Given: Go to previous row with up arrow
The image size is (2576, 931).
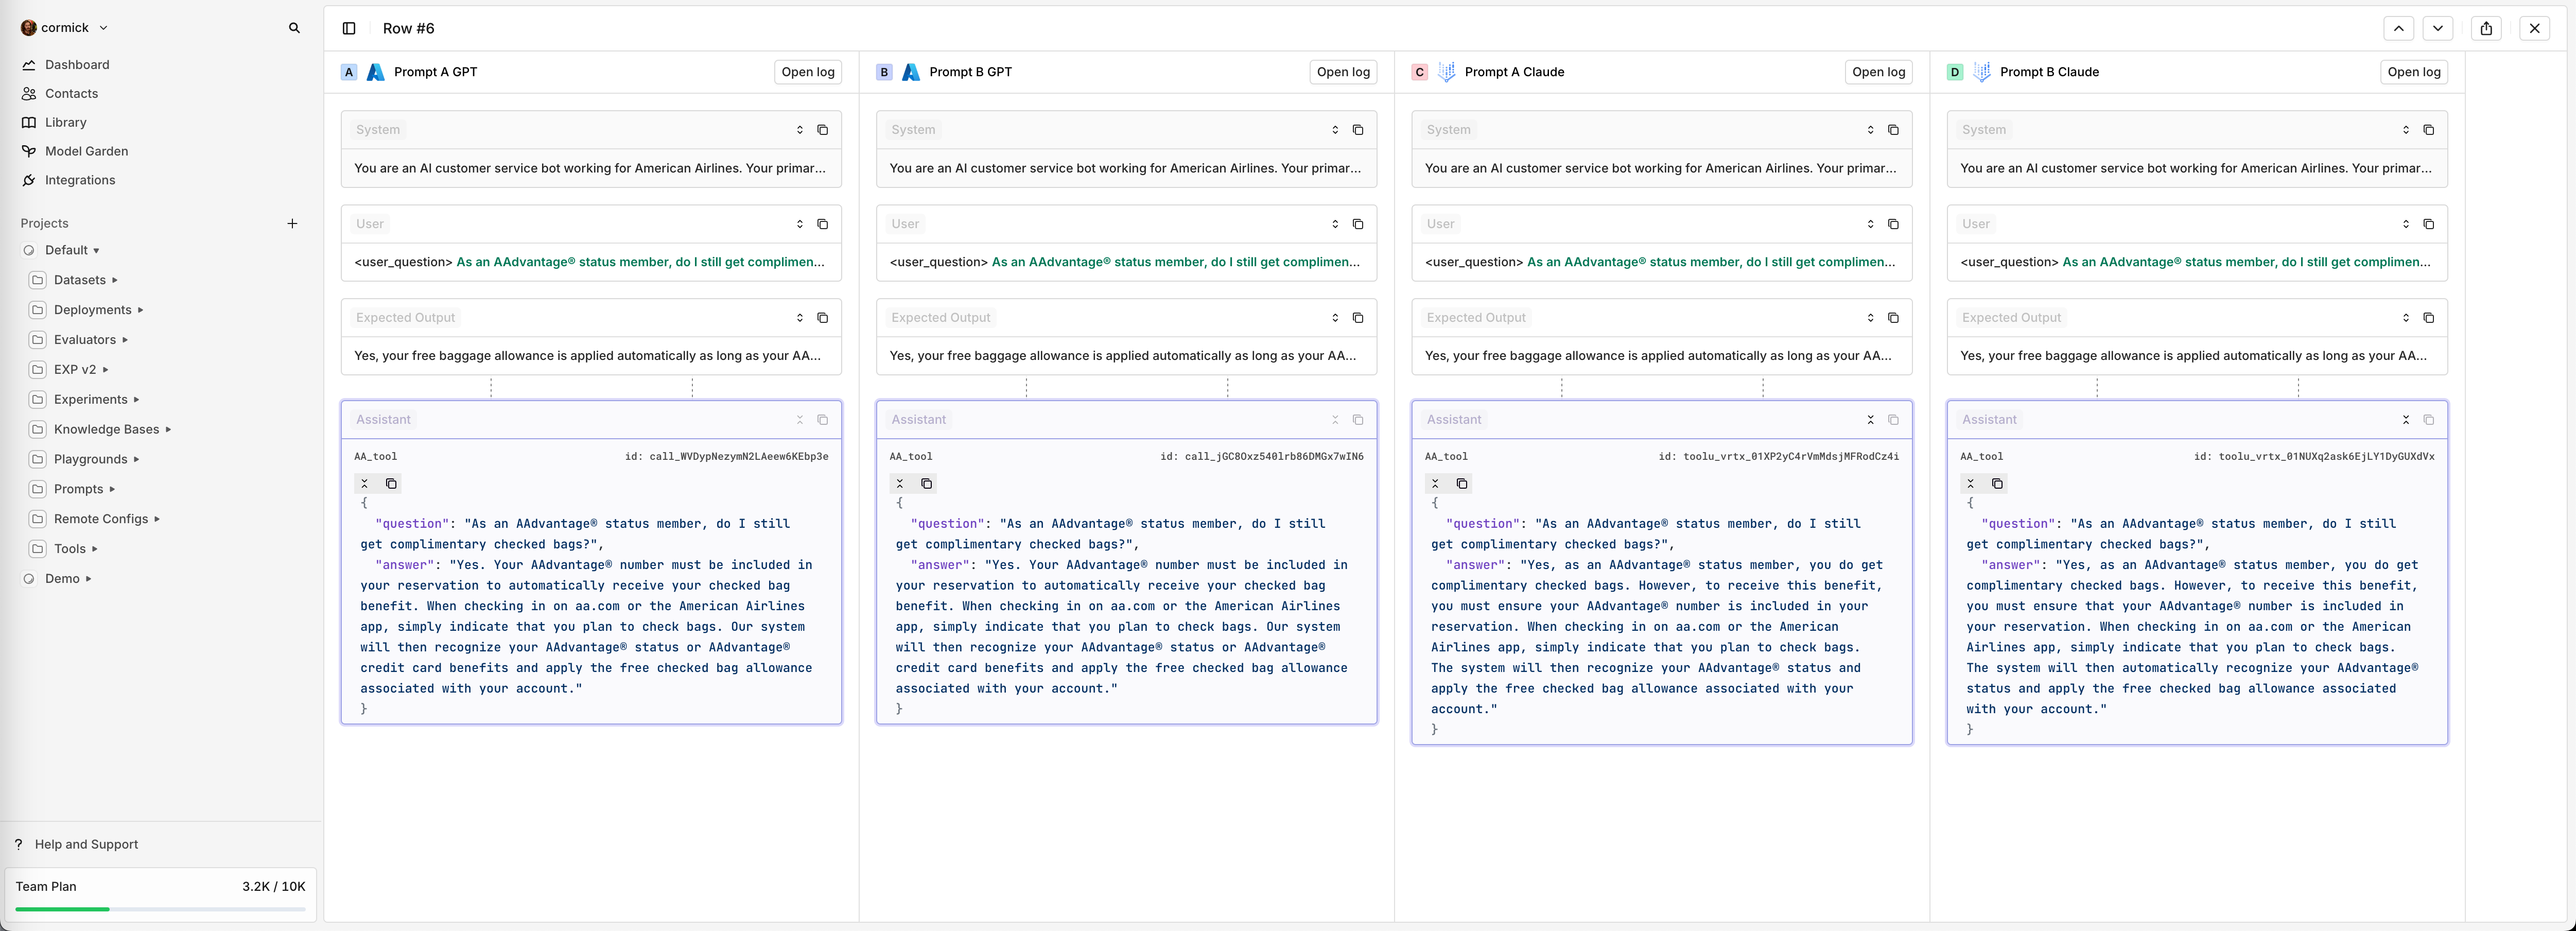Looking at the screenshot, I should coord(2398,28).
